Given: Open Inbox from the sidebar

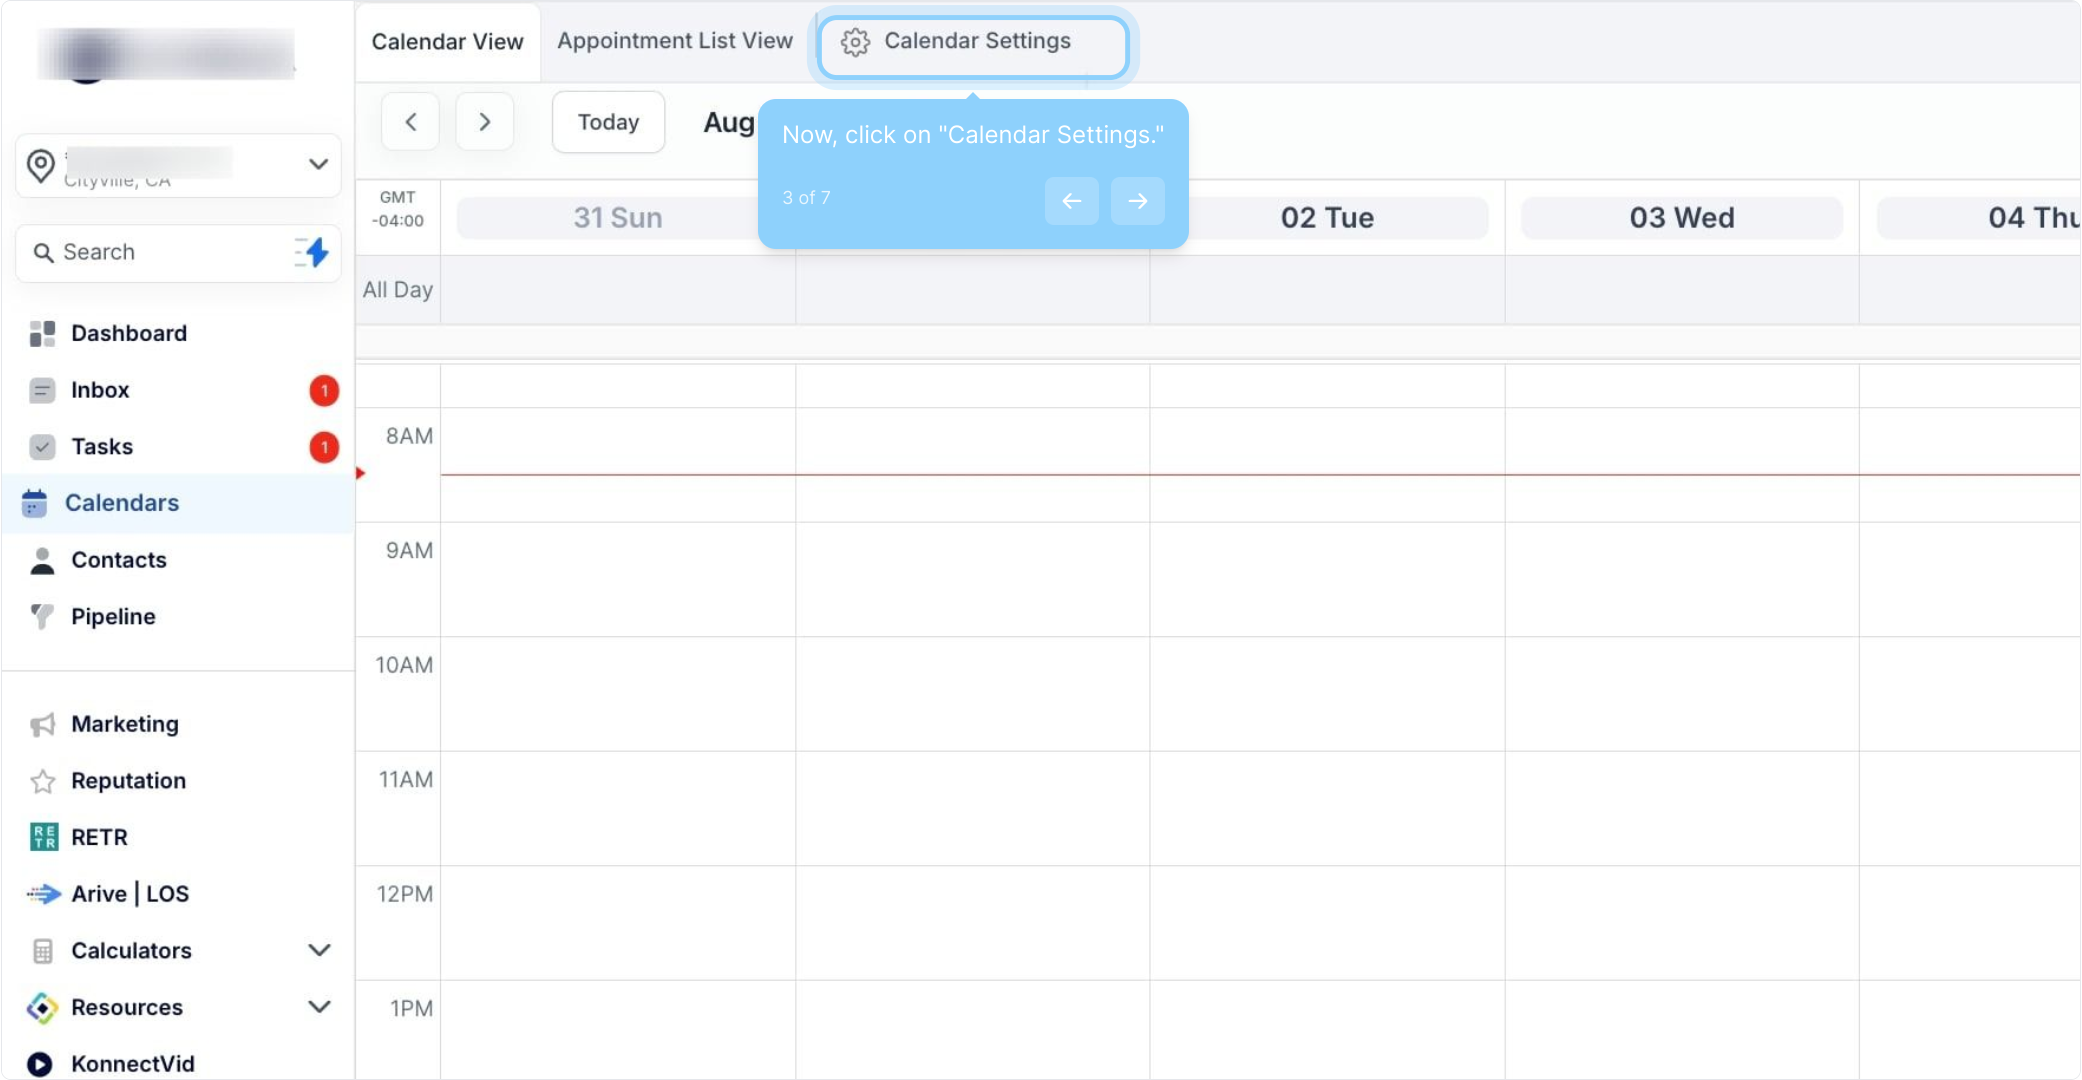Looking at the screenshot, I should point(100,390).
